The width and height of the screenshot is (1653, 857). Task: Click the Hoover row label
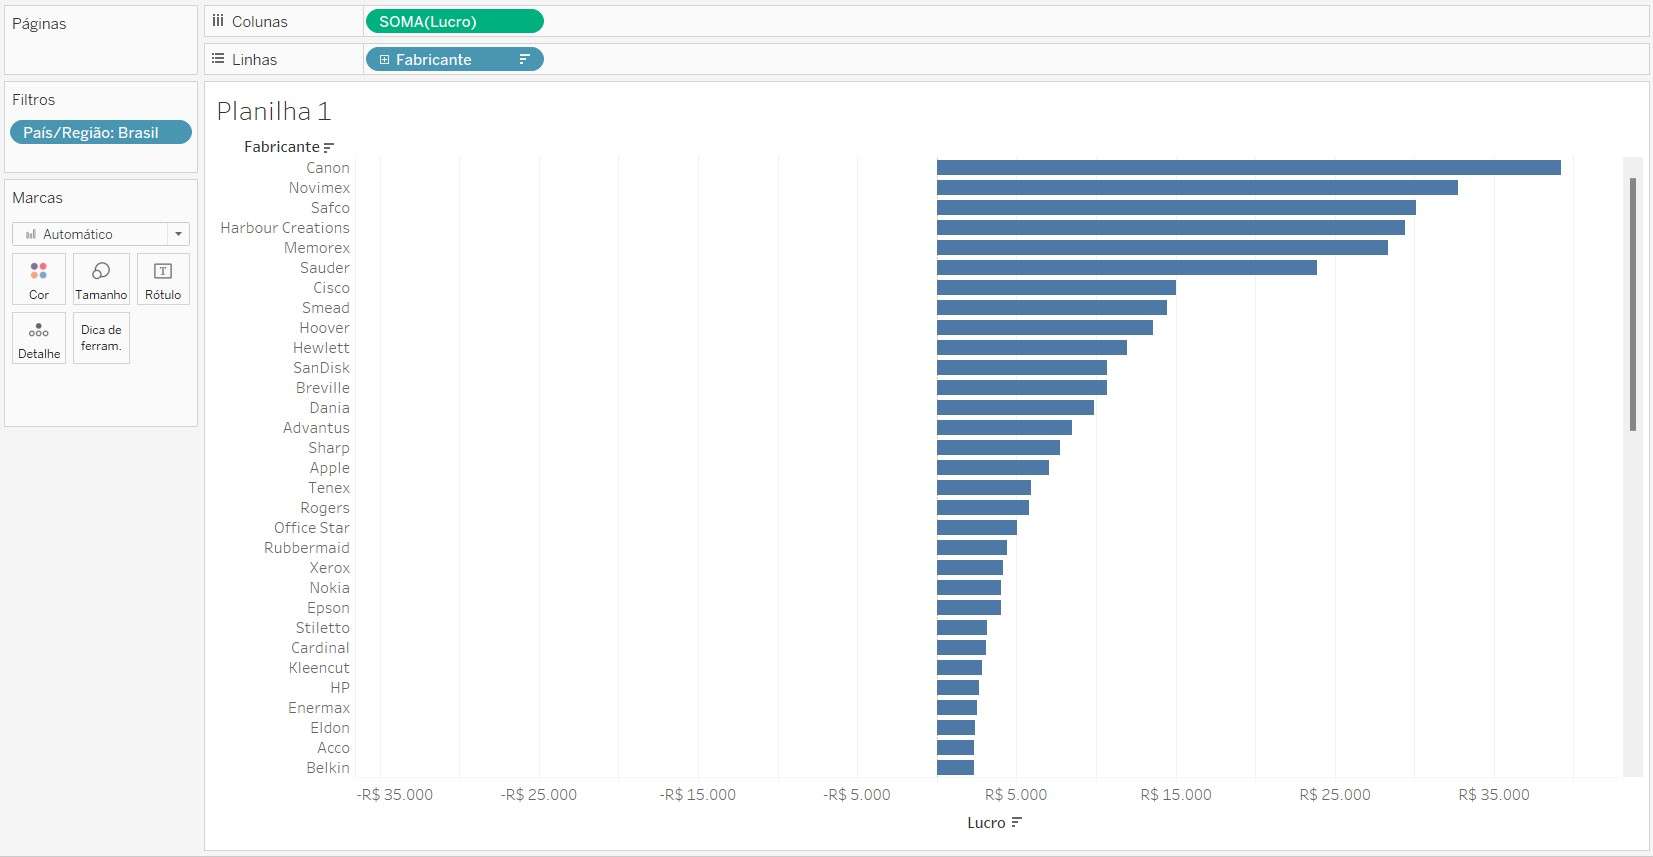point(325,328)
